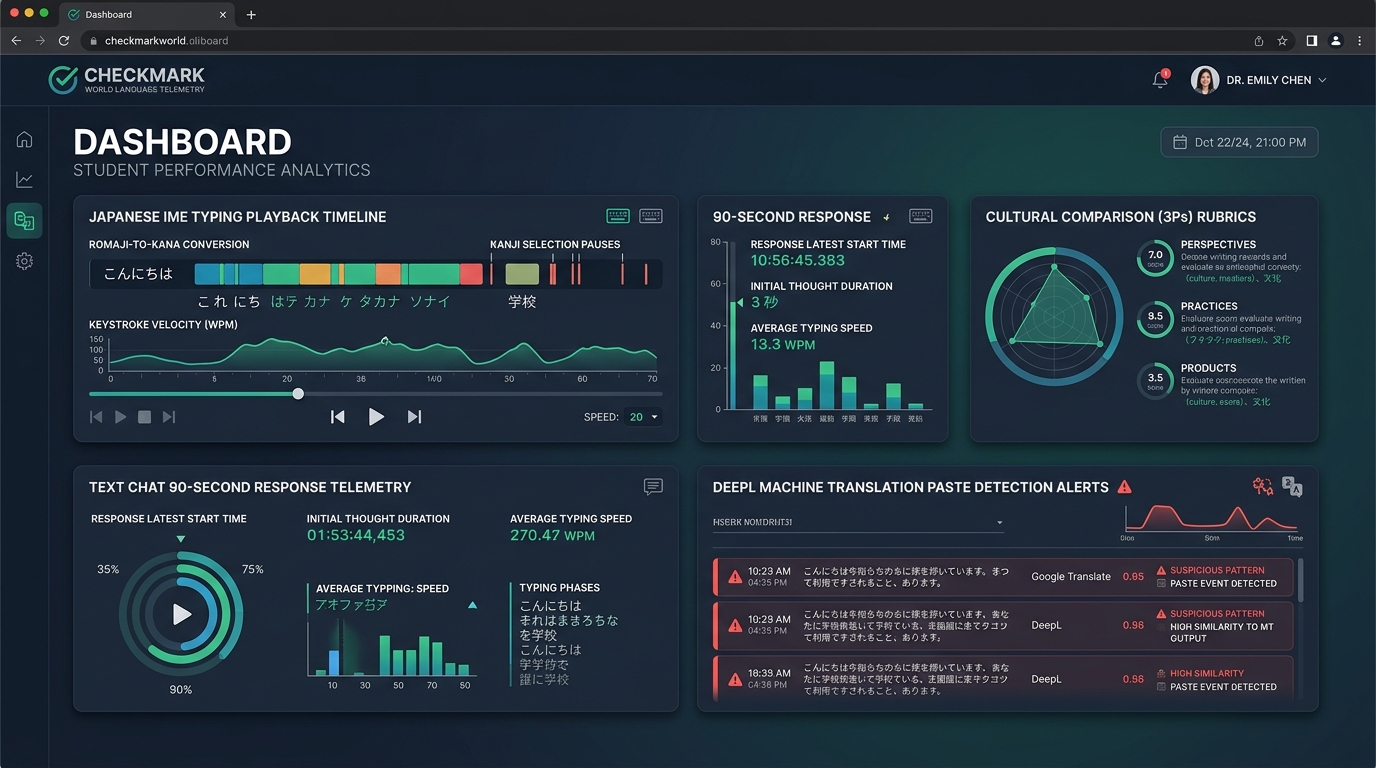Click the olive green kanji selection block
Viewport: 1376px width, 768px height.
(x=522, y=274)
